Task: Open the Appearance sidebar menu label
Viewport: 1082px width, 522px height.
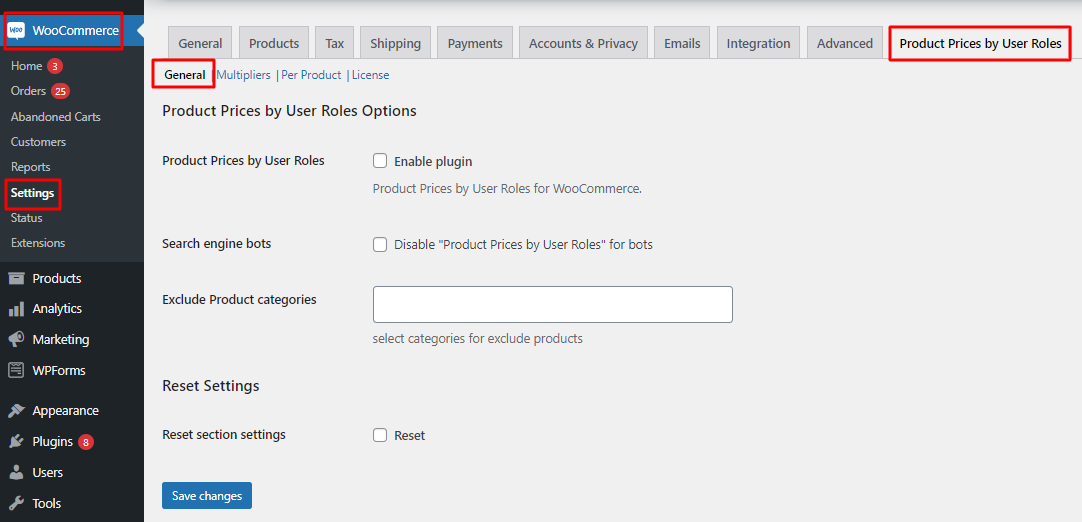Action: pos(66,411)
